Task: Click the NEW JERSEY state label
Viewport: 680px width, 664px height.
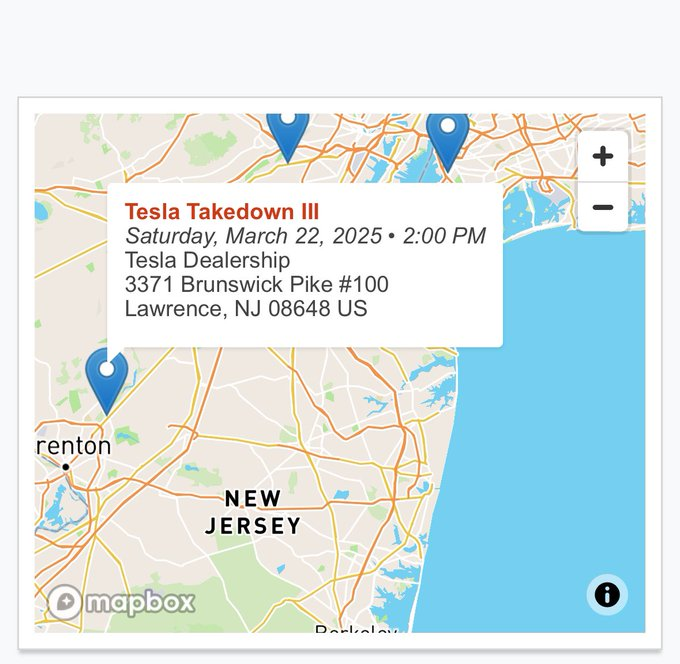Action: click(253, 511)
